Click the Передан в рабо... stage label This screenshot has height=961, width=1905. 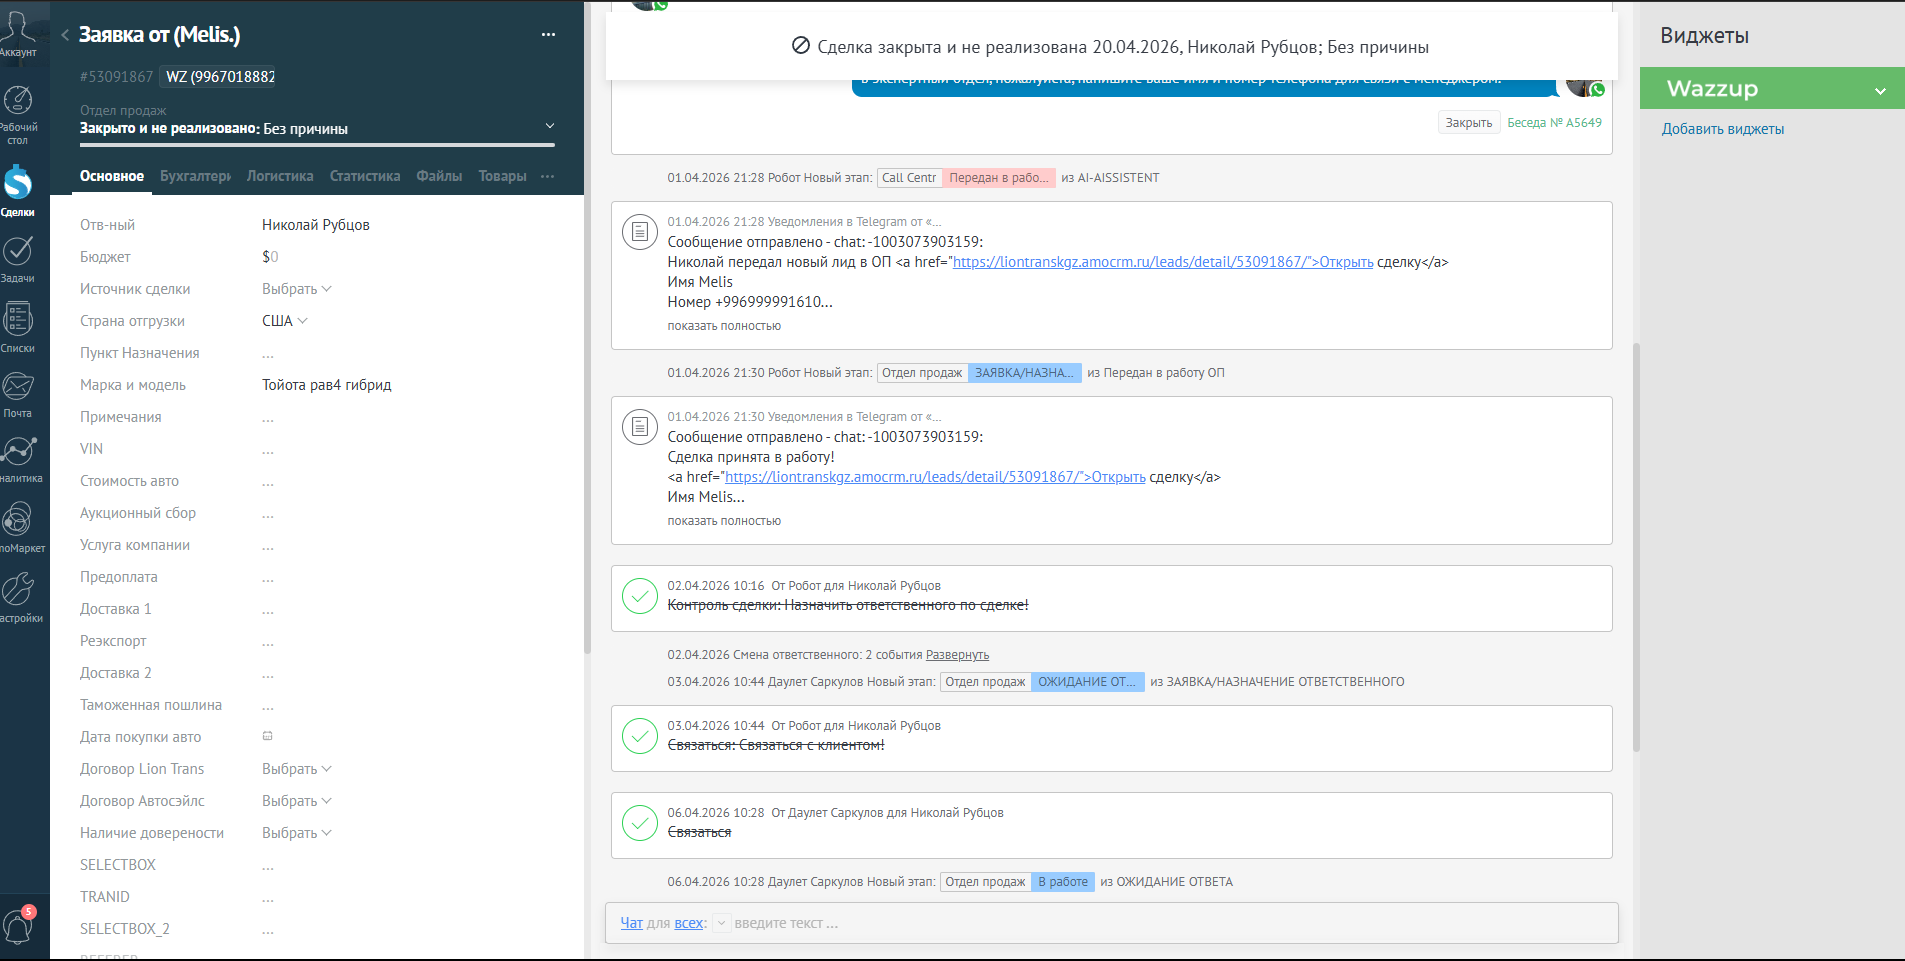998,178
